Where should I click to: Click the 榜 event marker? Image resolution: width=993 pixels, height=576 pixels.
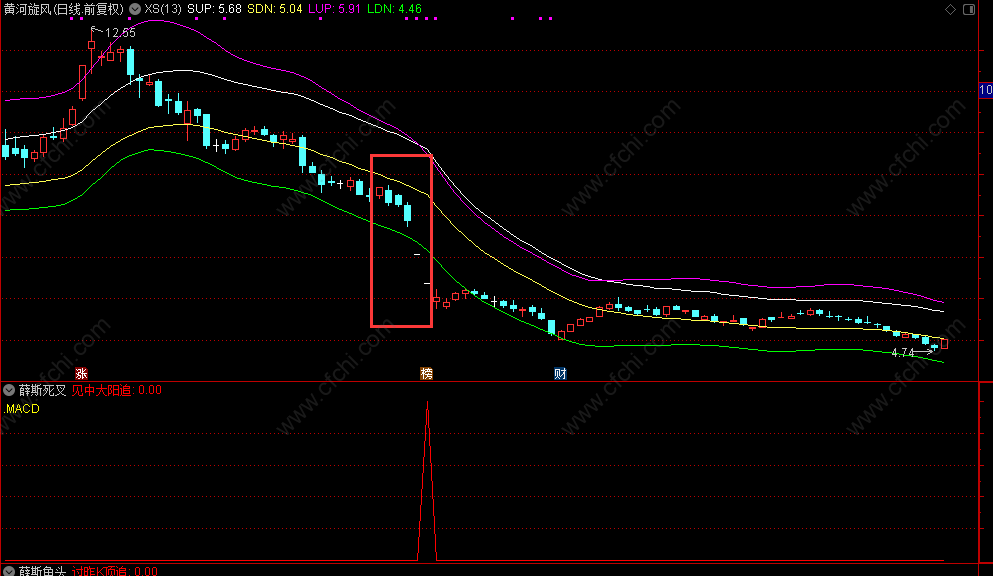coord(427,373)
